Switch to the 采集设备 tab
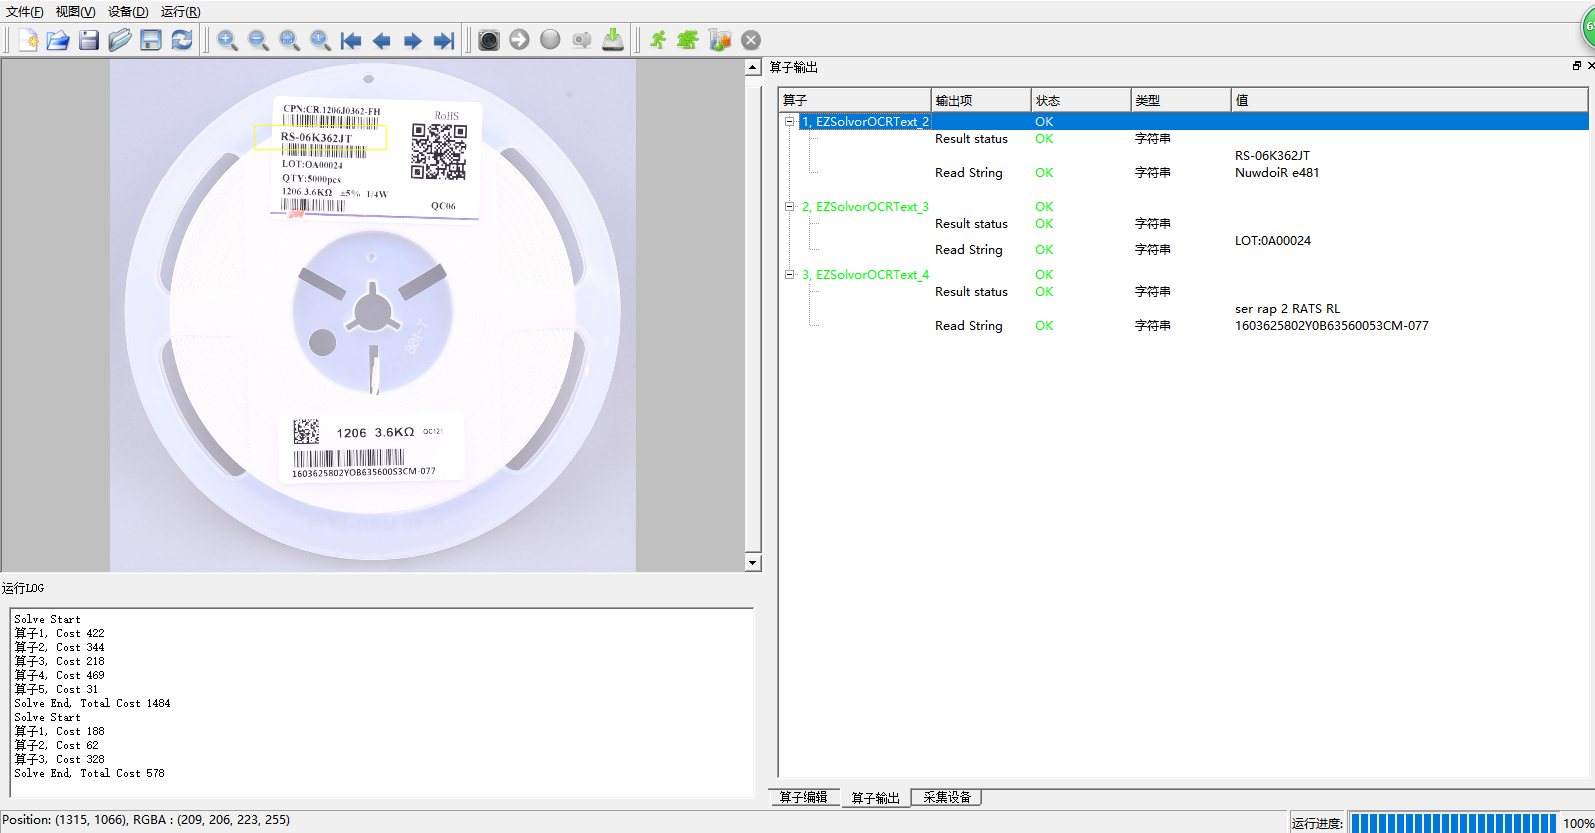This screenshot has width=1595, height=833. click(947, 797)
